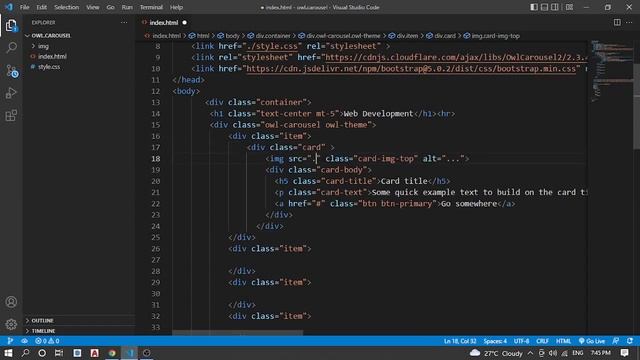Click the horizontal editor scrollbar
This screenshot has height=360, width=640.
tap(238, 333)
